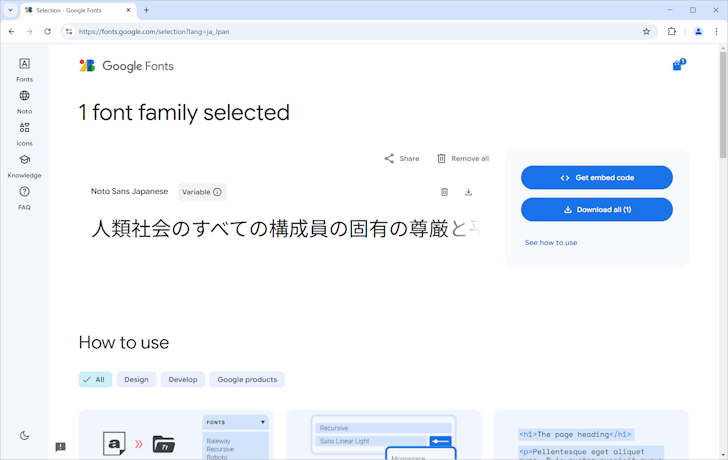Select the All filter chip
The width and height of the screenshot is (728, 460).
[x=95, y=379]
